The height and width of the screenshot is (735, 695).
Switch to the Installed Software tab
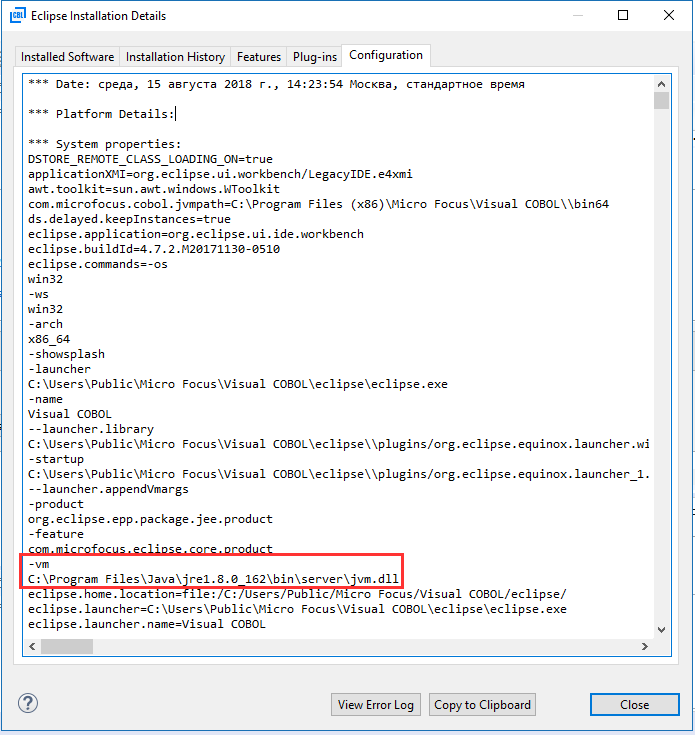67,57
